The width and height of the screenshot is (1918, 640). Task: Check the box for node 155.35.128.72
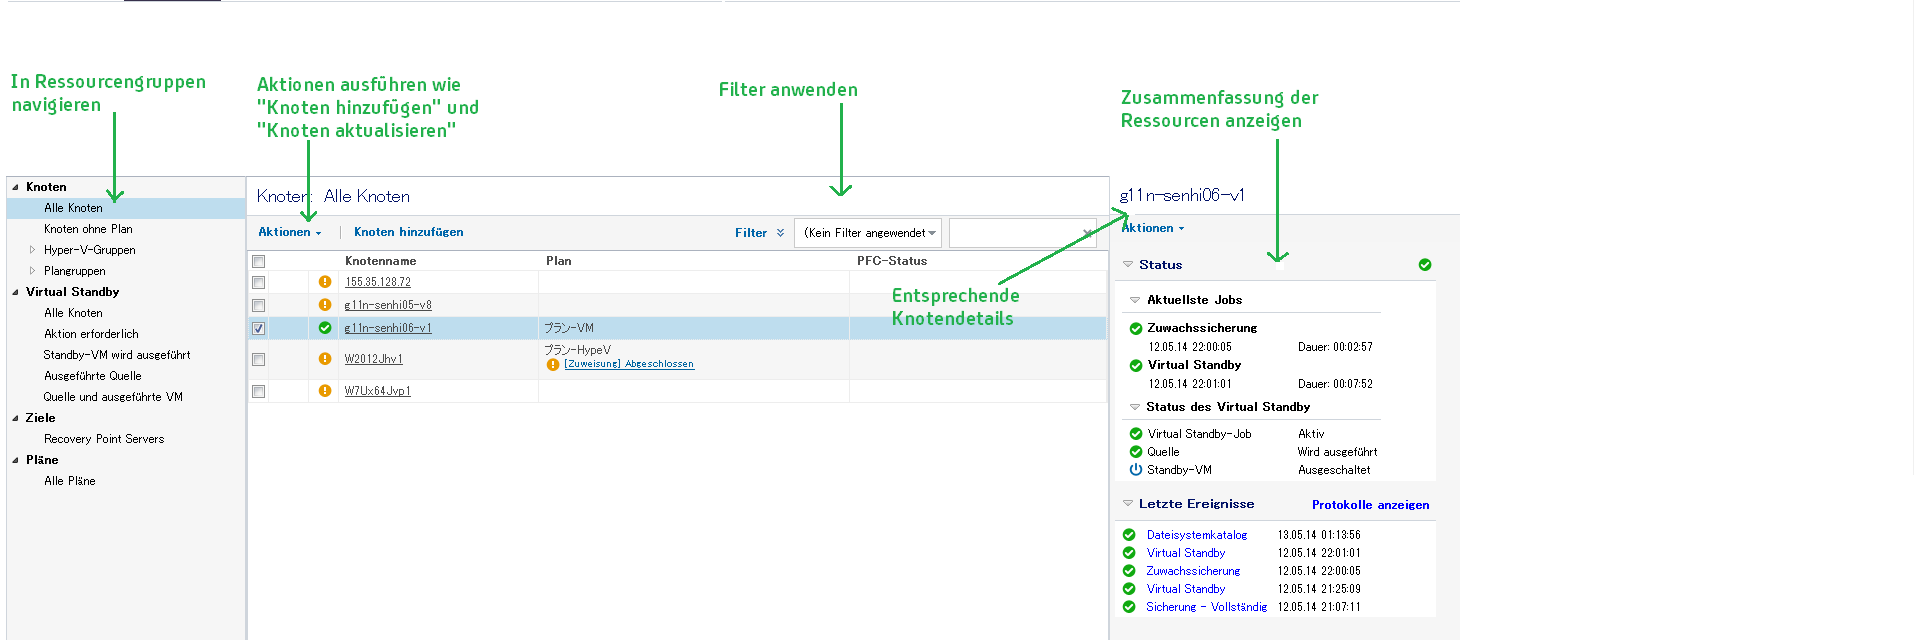coord(259,283)
